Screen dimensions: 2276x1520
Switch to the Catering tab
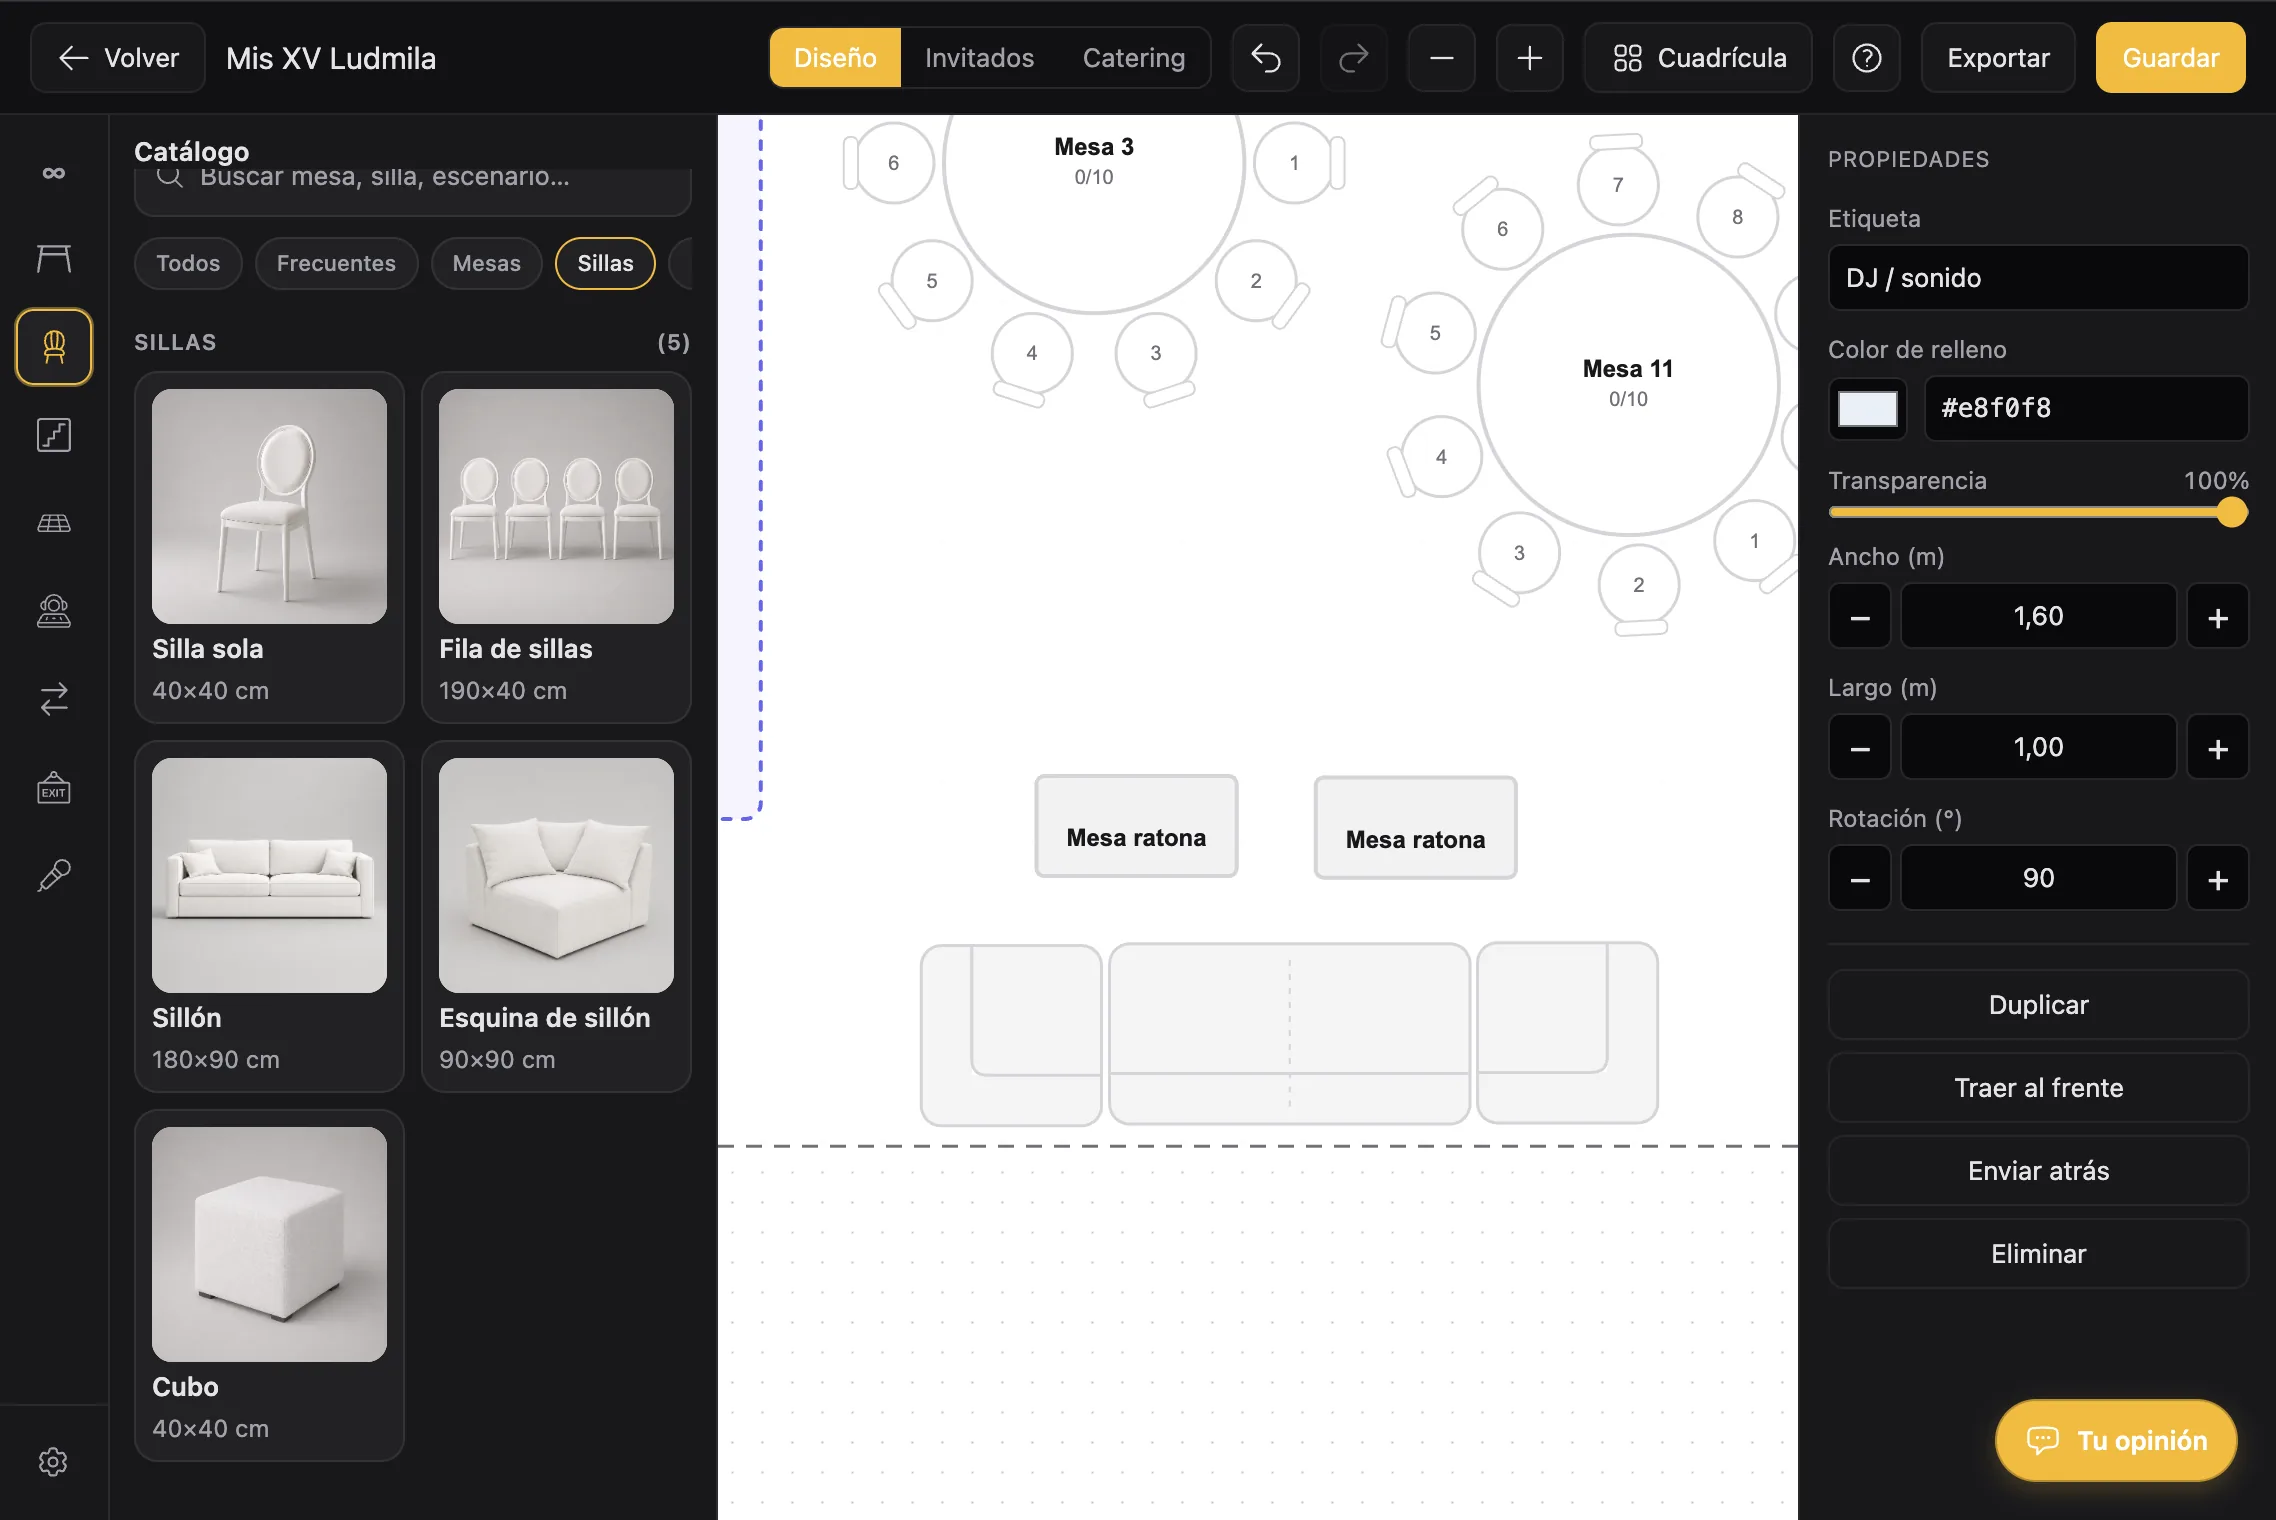coord(1134,58)
